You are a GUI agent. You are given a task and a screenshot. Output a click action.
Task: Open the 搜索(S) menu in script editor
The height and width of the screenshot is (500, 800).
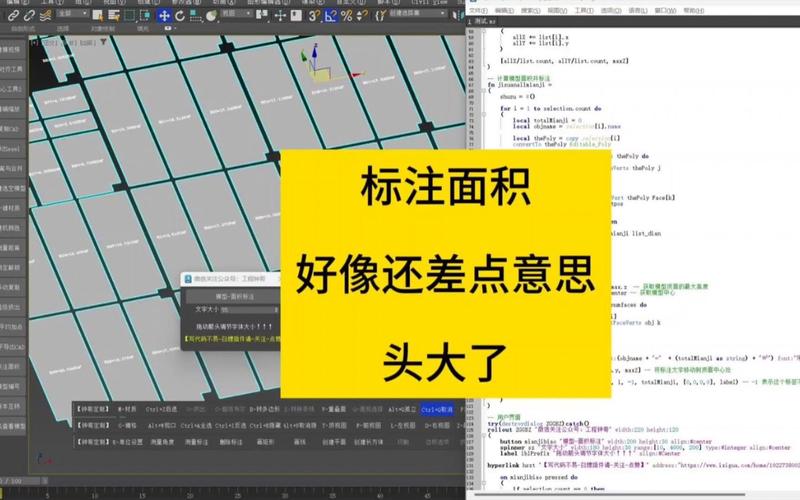[531, 10]
